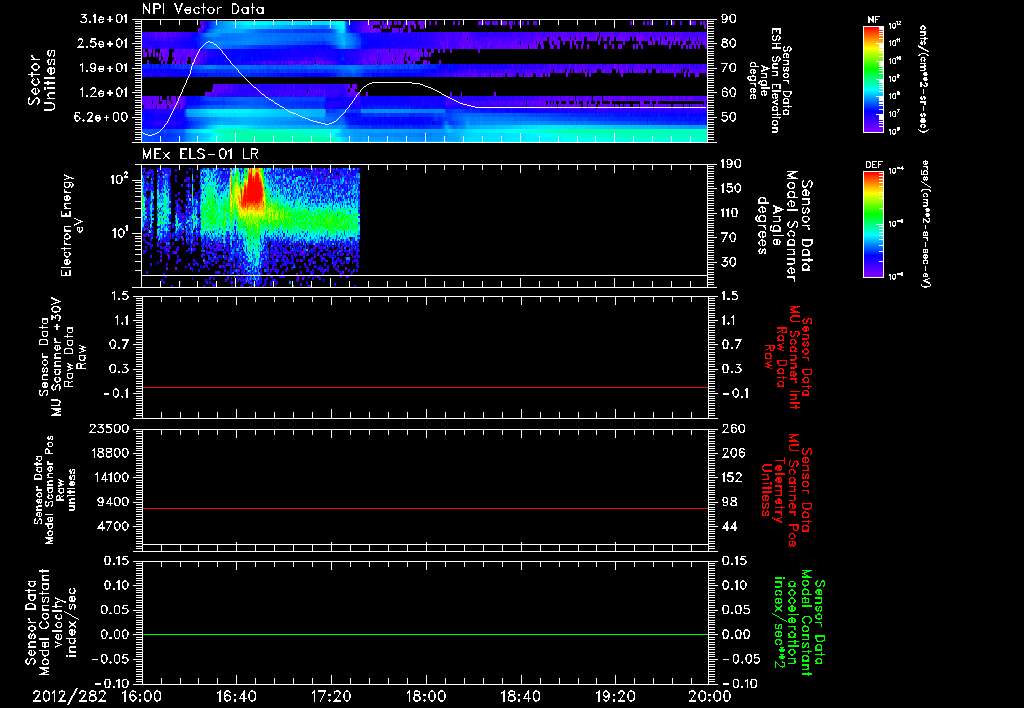Image resolution: width=1024 pixels, height=708 pixels.
Task: Click the red MU Scanner Int raw data line
Action: 425,388
